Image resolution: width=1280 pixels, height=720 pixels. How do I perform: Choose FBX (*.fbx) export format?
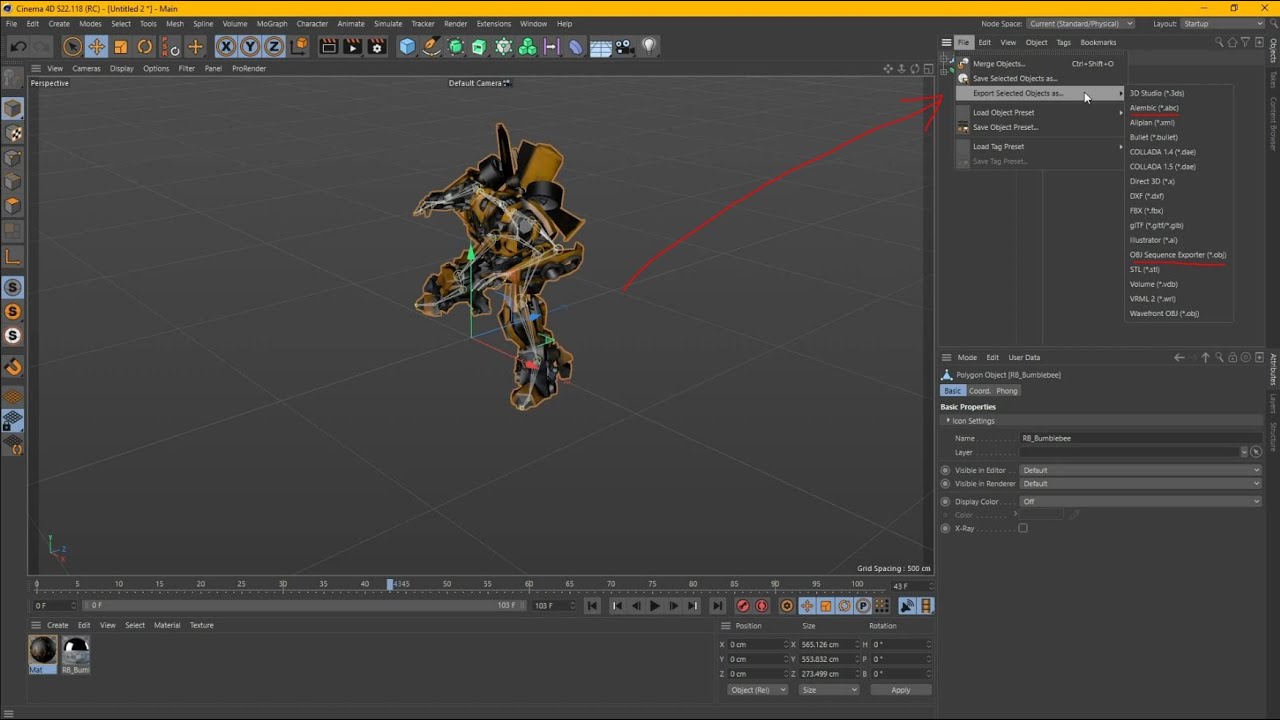(x=1146, y=211)
